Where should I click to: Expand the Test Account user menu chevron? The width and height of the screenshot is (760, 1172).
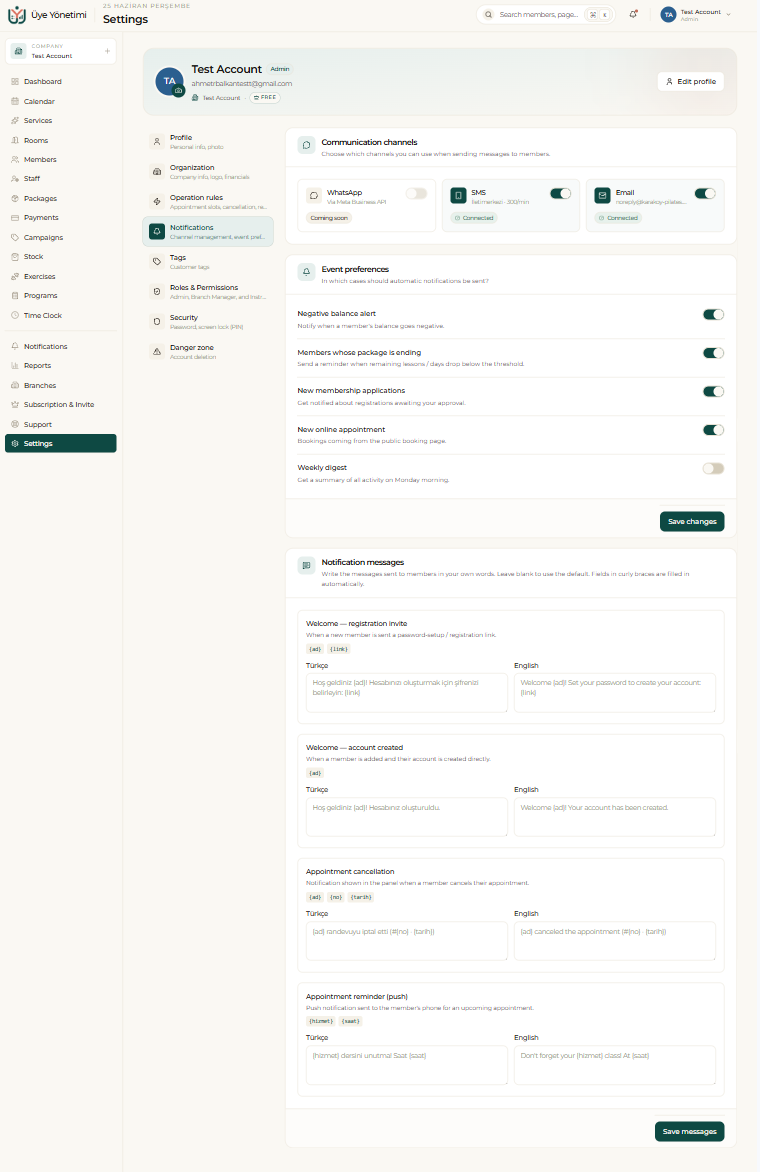[x=729, y=14]
